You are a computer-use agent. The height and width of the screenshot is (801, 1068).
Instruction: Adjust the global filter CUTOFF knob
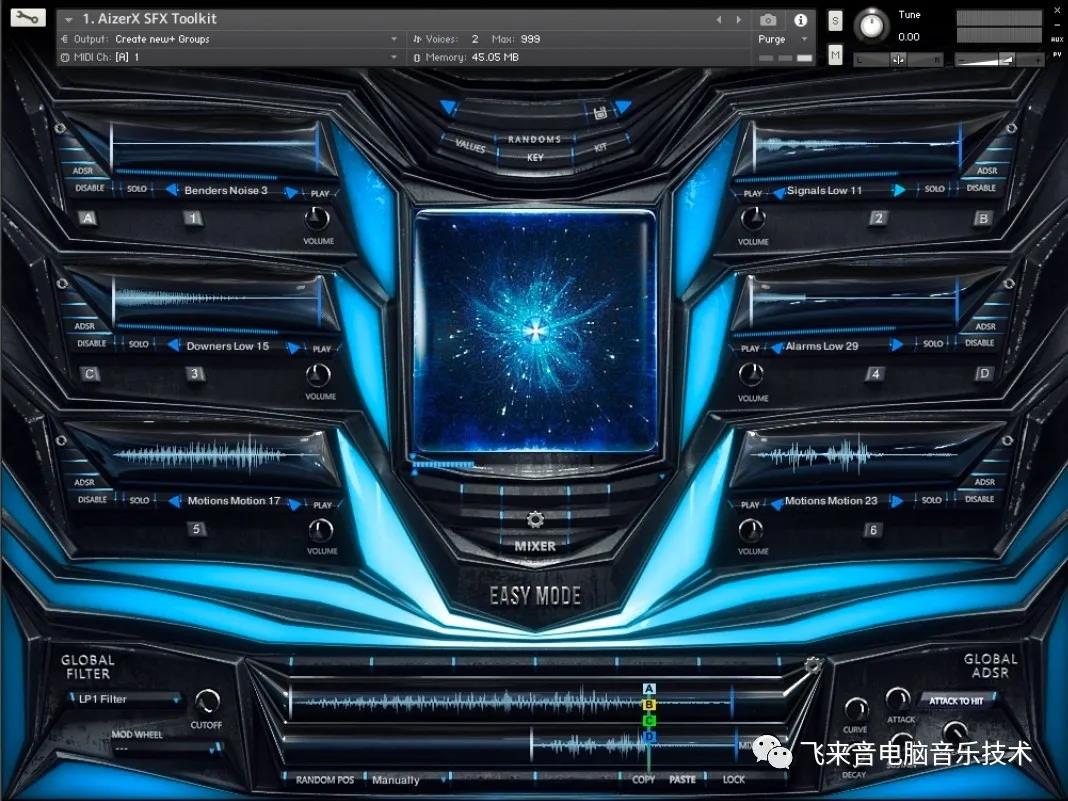[x=207, y=702]
